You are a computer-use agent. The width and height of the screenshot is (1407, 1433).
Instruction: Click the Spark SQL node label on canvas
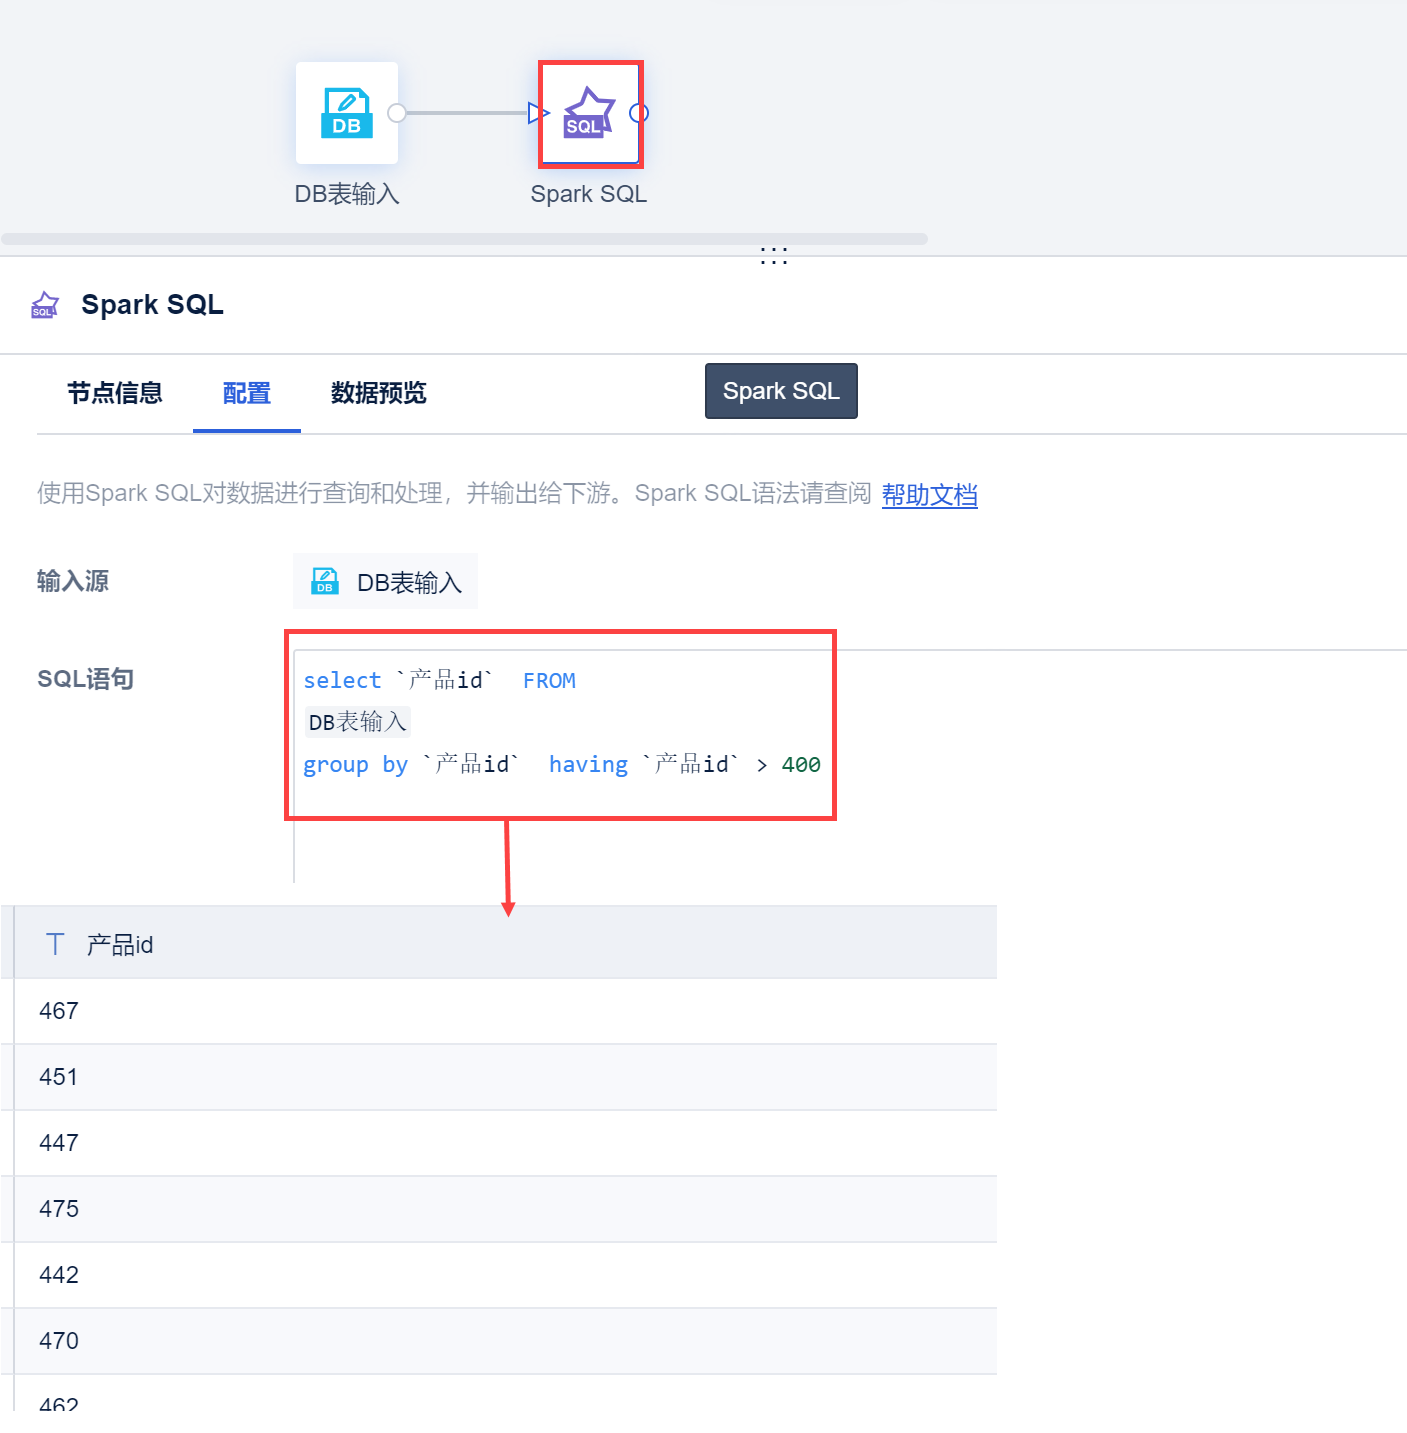click(589, 194)
